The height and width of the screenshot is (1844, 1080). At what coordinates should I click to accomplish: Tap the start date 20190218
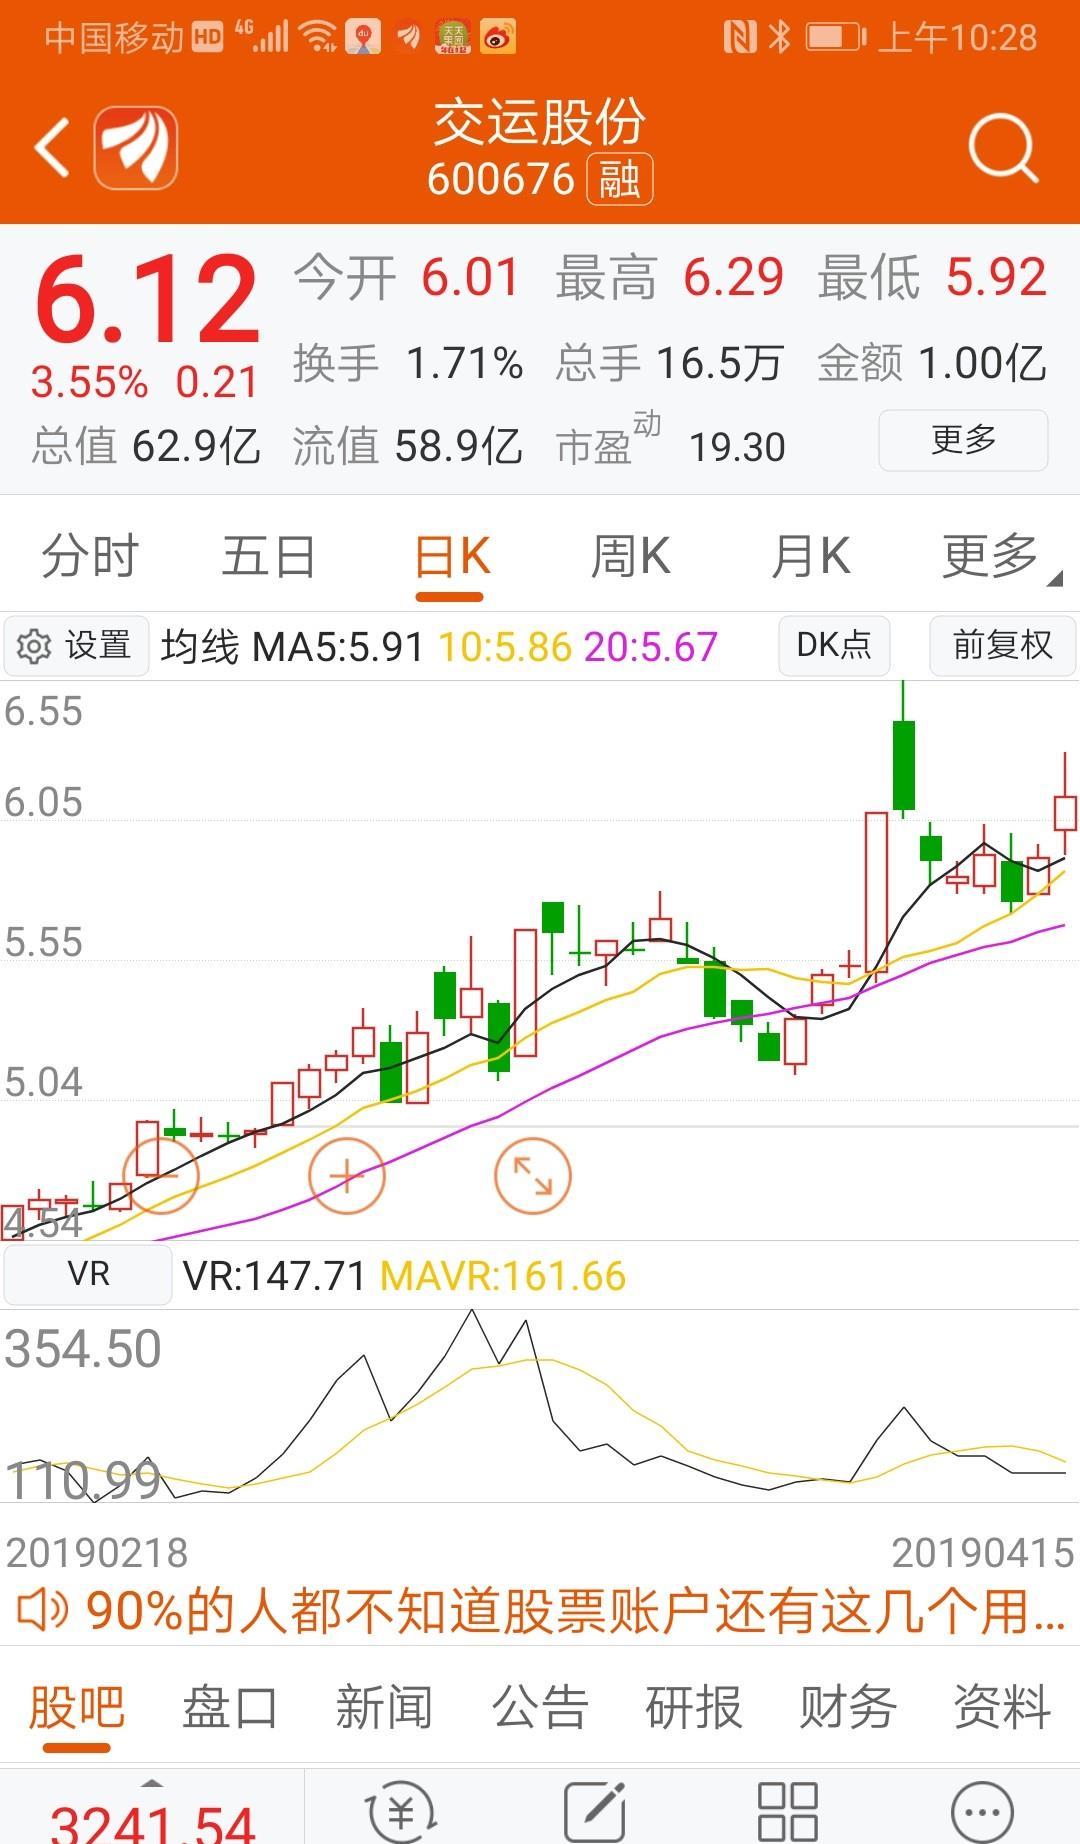97,1553
